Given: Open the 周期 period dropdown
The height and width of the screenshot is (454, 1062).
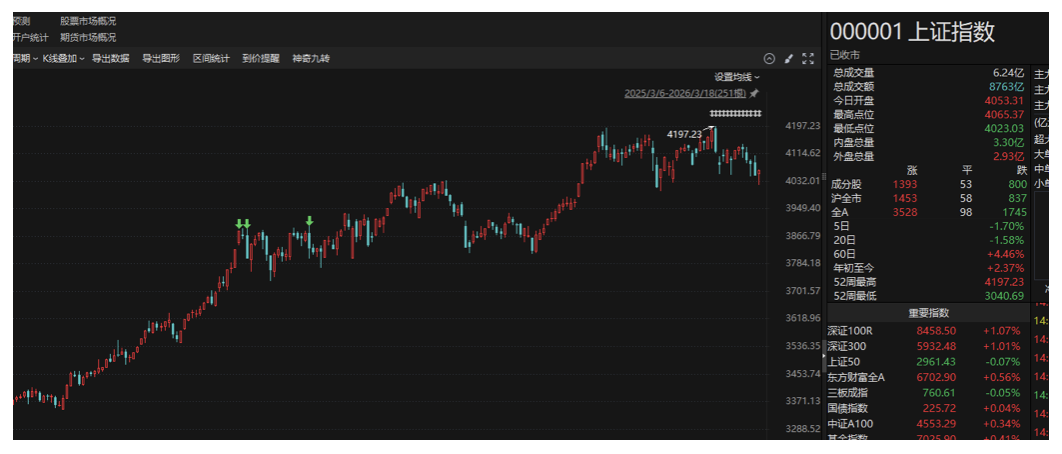Looking at the screenshot, I should coord(25,59).
